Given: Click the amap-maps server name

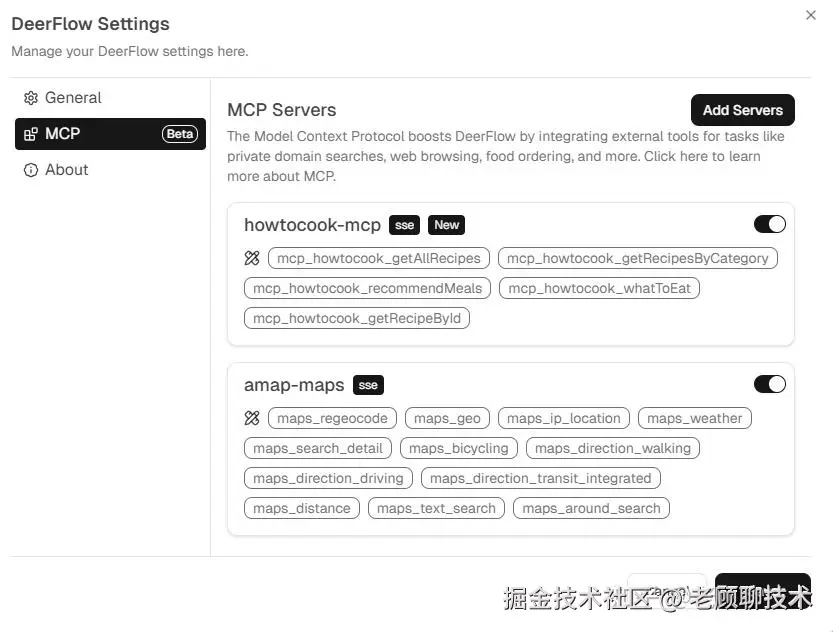Looking at the screenshot, I should coord(294,385).
